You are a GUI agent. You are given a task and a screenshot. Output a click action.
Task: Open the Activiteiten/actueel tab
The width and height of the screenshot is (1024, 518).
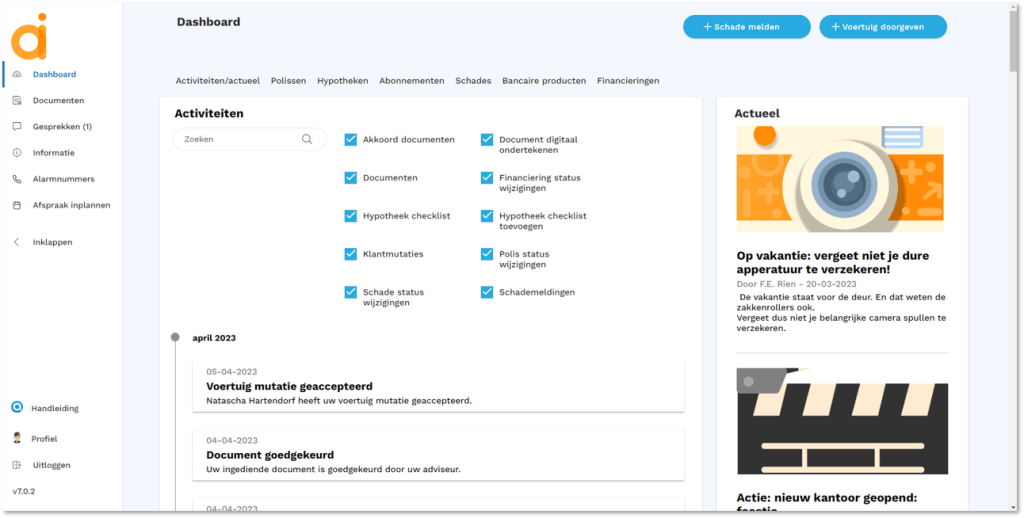(217, 81)
